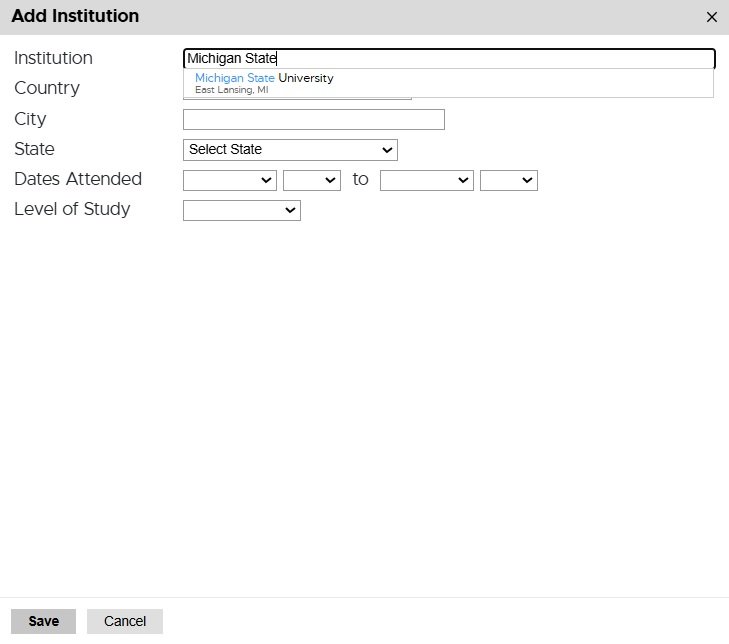Screen dimensions: 729x644
Task: Click the State label
Action: coord(34,149)
